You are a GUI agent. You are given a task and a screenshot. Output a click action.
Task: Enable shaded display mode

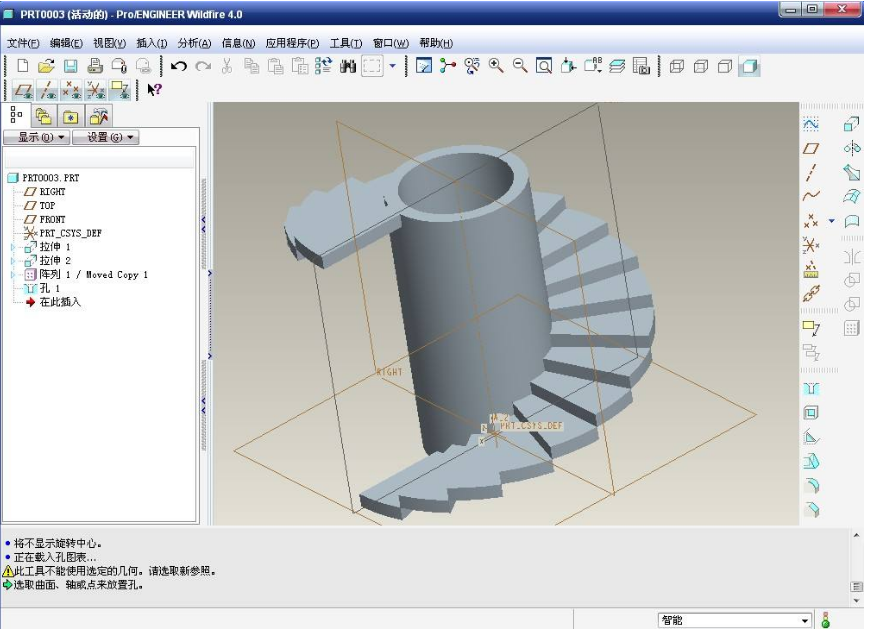tap(749, 66)
